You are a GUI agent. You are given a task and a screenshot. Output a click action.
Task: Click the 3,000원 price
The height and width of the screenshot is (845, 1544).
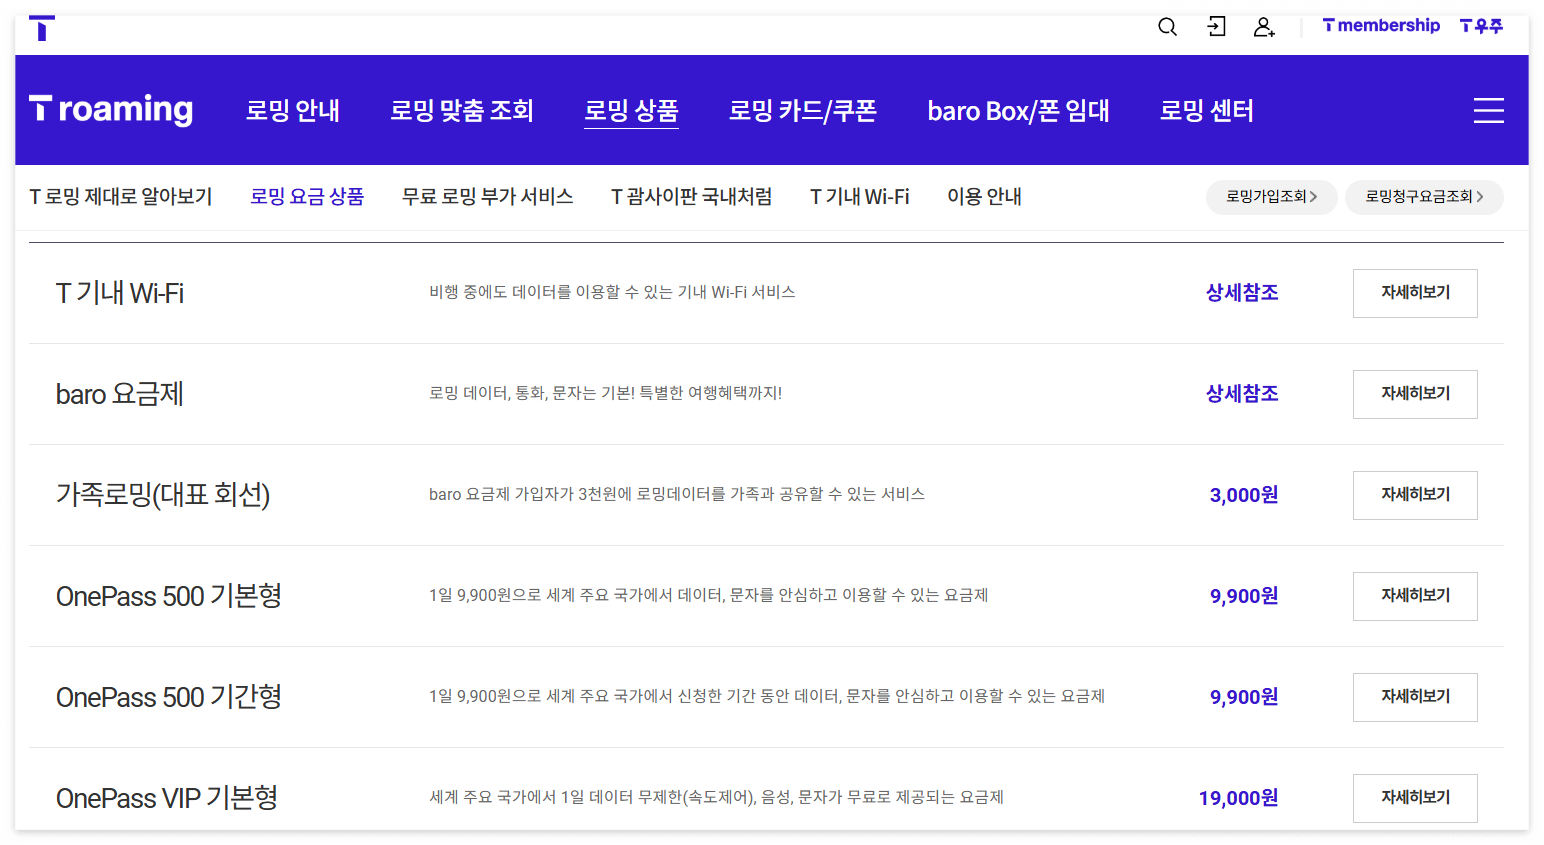pyautogui.click(x=1244, y=495)
